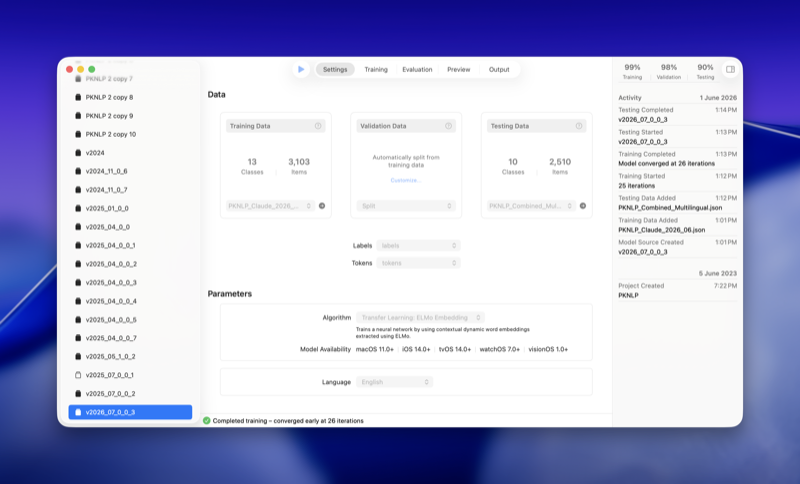
Task: Click the visionOS 1.0+ availability label
Action: coord(548,349)
